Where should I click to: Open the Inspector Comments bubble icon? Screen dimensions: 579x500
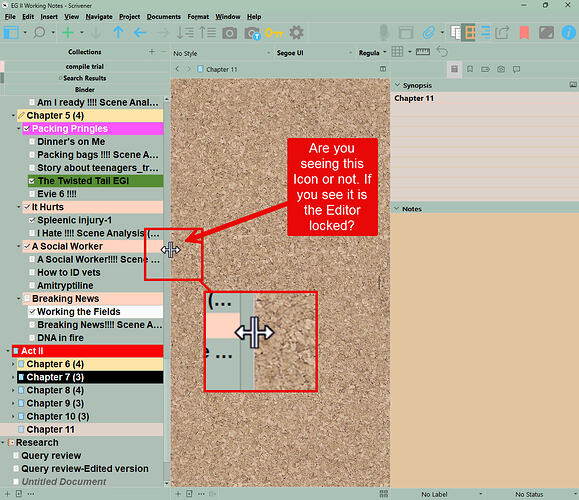pyautogui.click(x=516, y=69)
